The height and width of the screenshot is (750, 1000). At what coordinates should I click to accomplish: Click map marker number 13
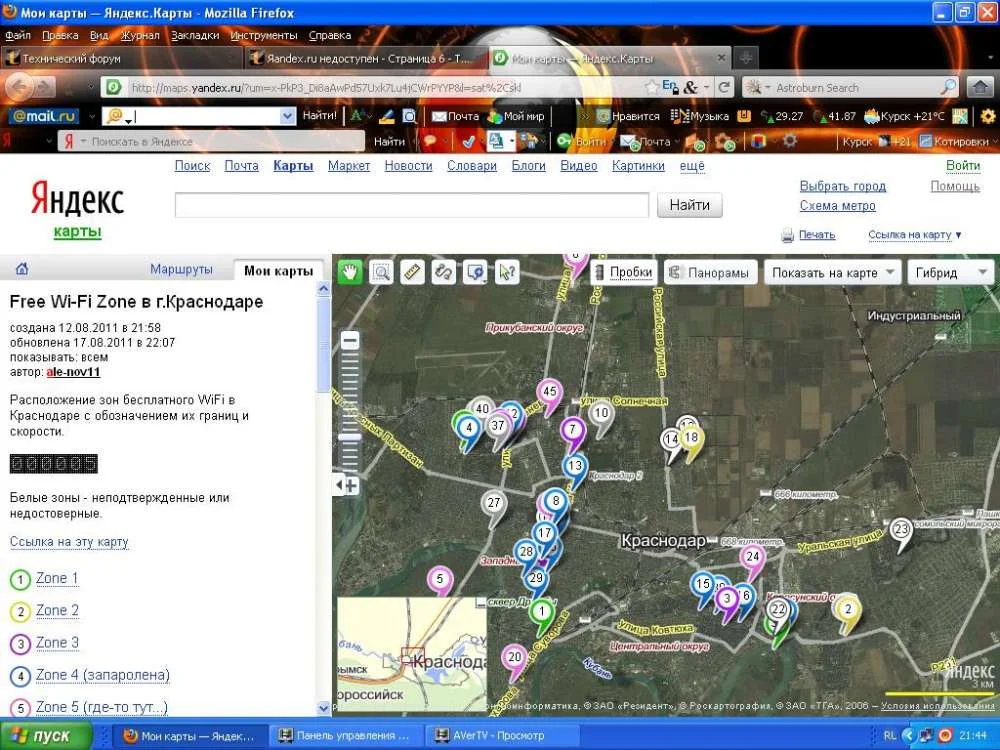pyautogui.click(x=575, y=469)
